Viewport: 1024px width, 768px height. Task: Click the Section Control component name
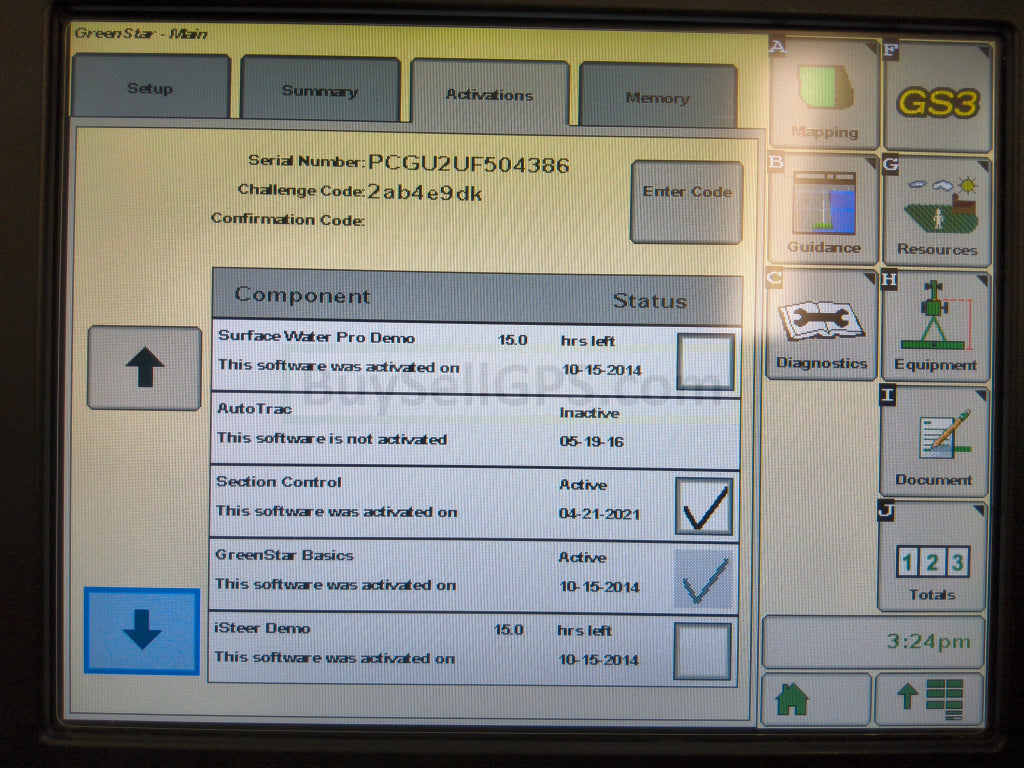279,482
